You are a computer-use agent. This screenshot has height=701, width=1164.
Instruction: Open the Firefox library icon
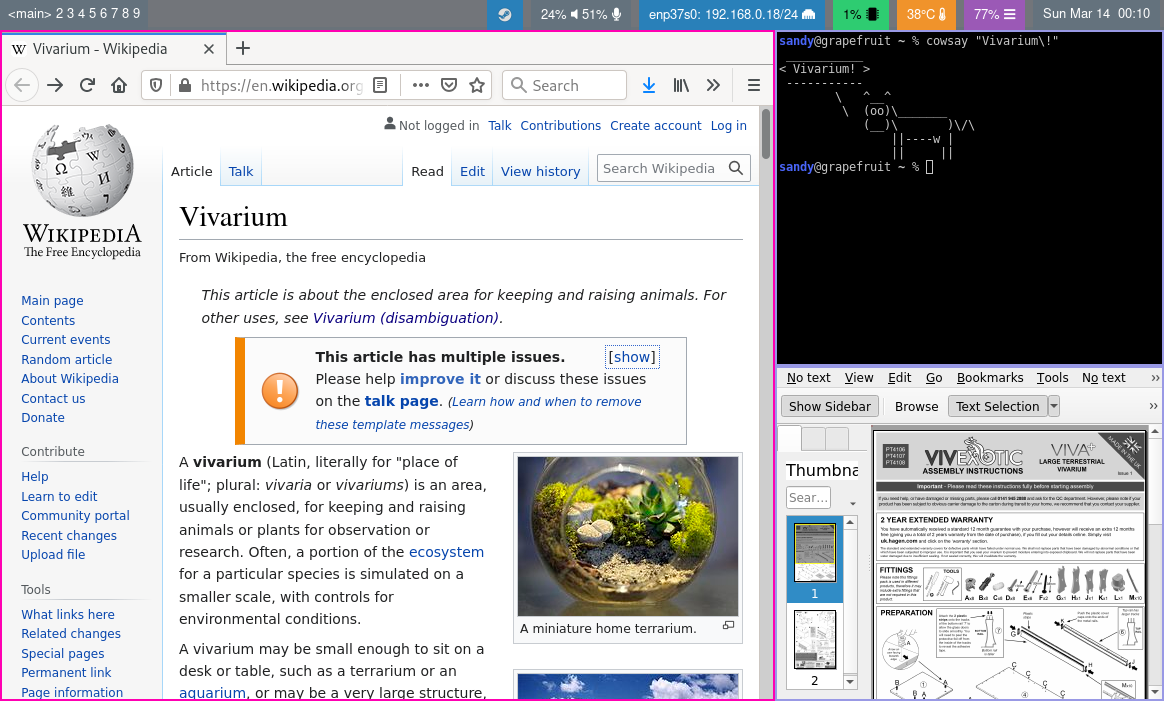point(681,85)
